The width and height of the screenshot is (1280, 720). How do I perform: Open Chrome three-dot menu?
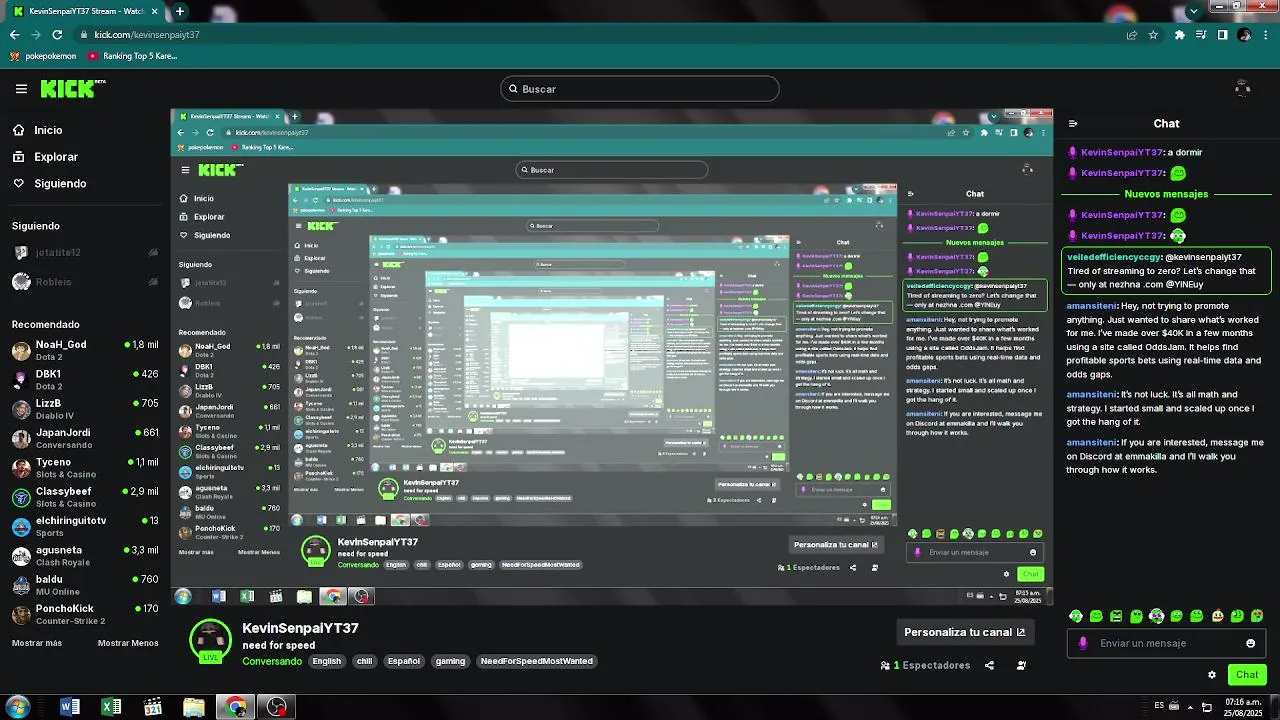pyautogui.click(x=1265, y=34)
